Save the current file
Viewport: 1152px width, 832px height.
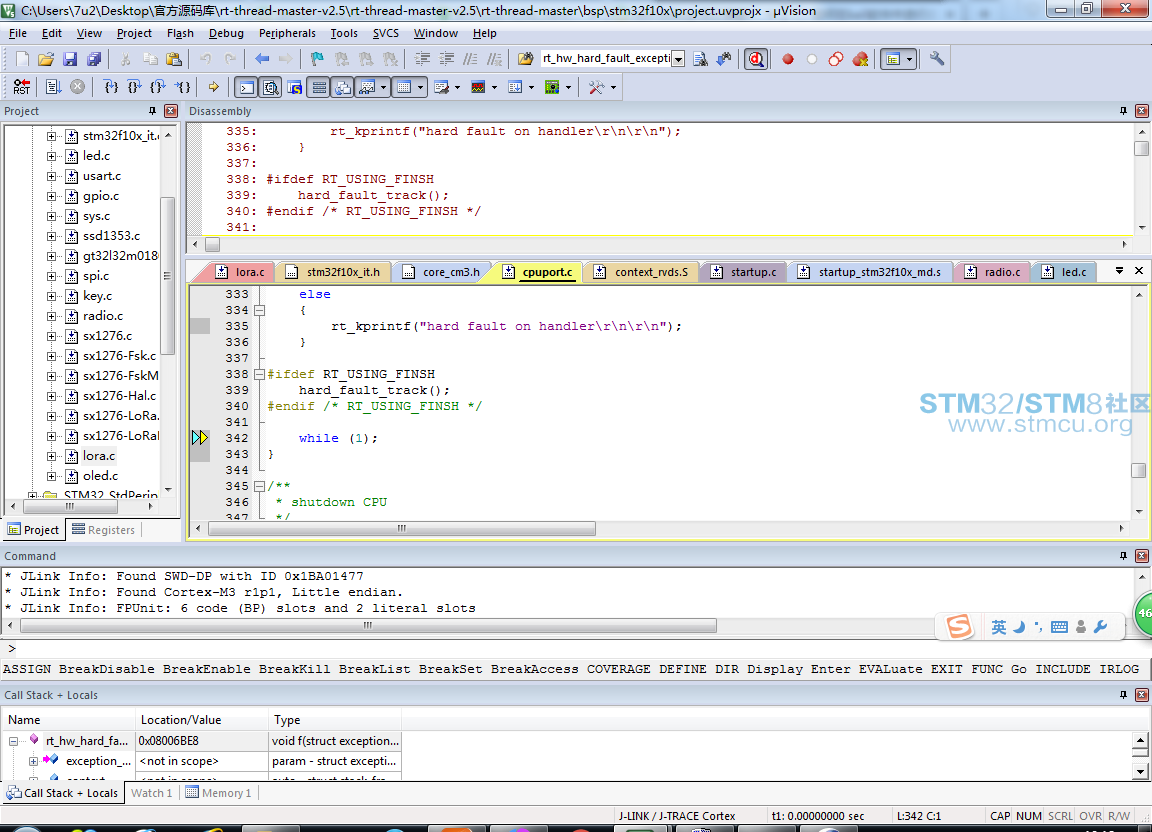[70, 59]
